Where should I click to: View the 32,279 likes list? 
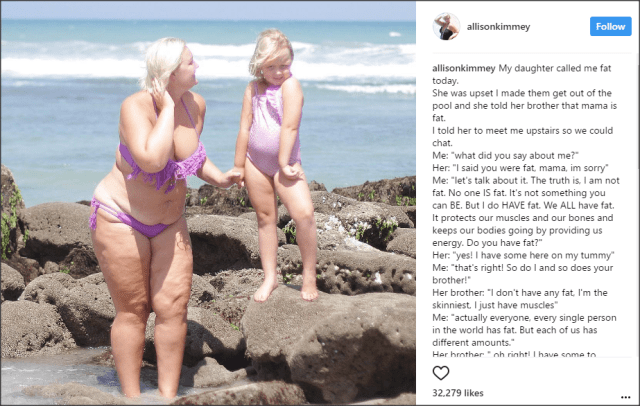458,393
